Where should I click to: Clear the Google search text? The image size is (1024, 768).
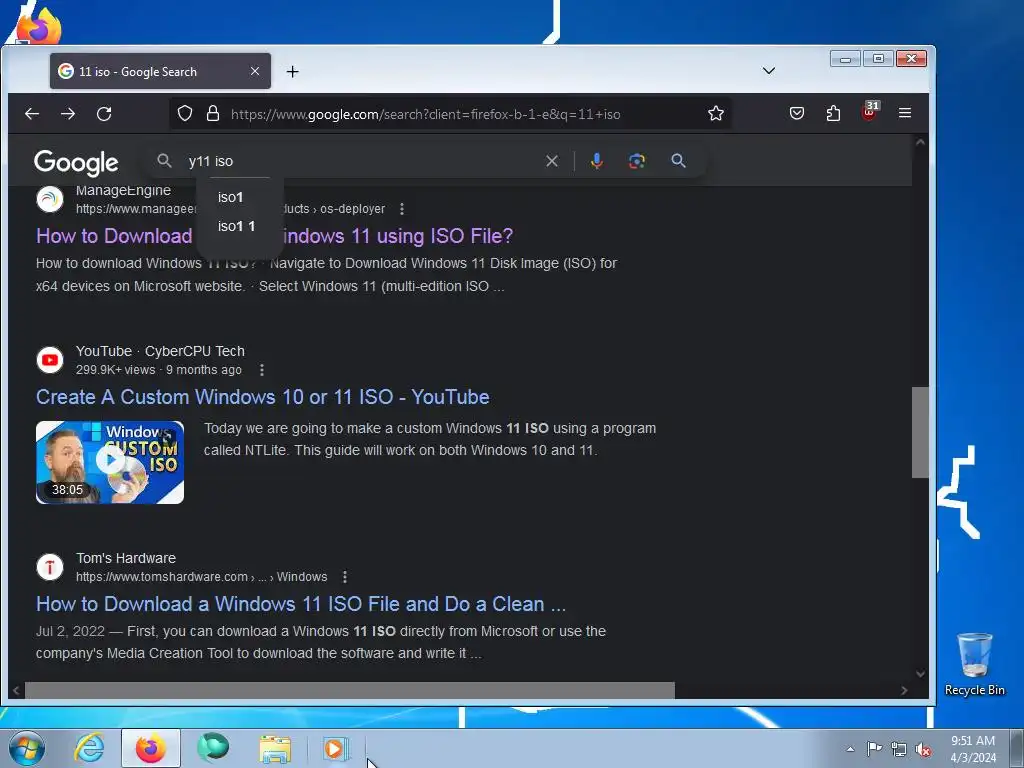552,161
